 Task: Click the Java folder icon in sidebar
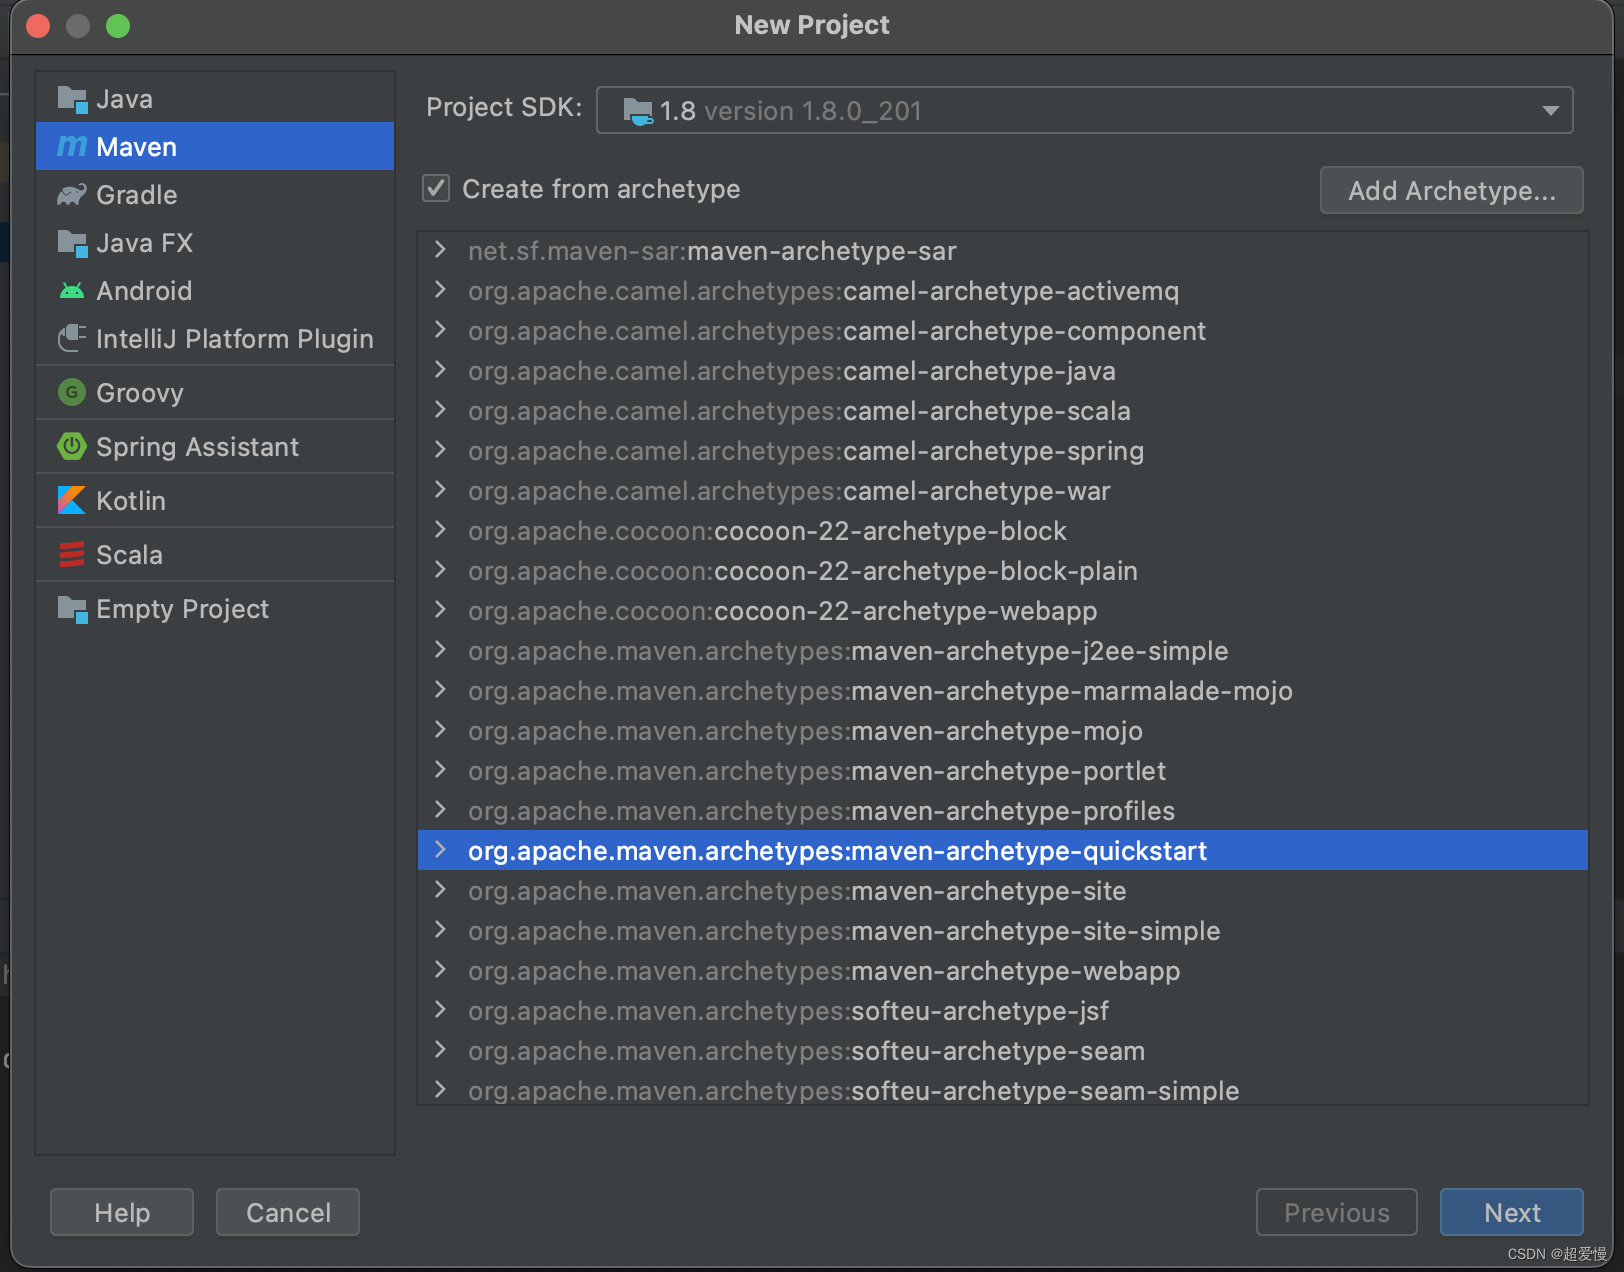point(72,99)
